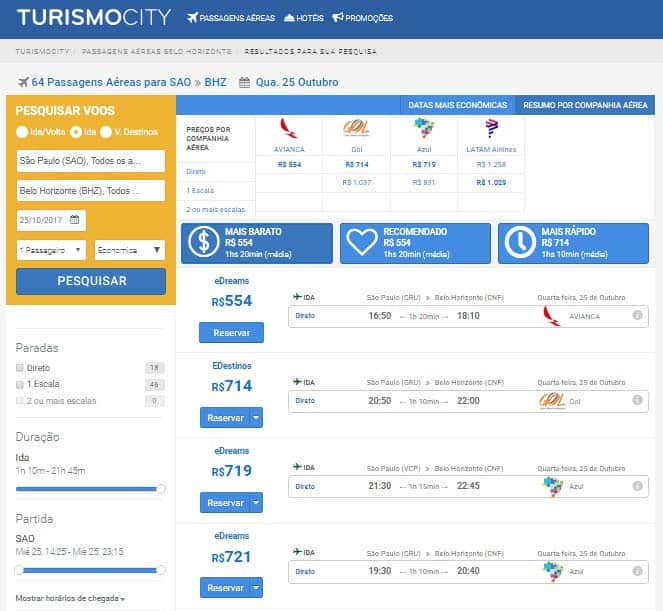The image size is (663, 611).
Task: Click the Partida slider left handle
Action: click(x=19, y=570)
